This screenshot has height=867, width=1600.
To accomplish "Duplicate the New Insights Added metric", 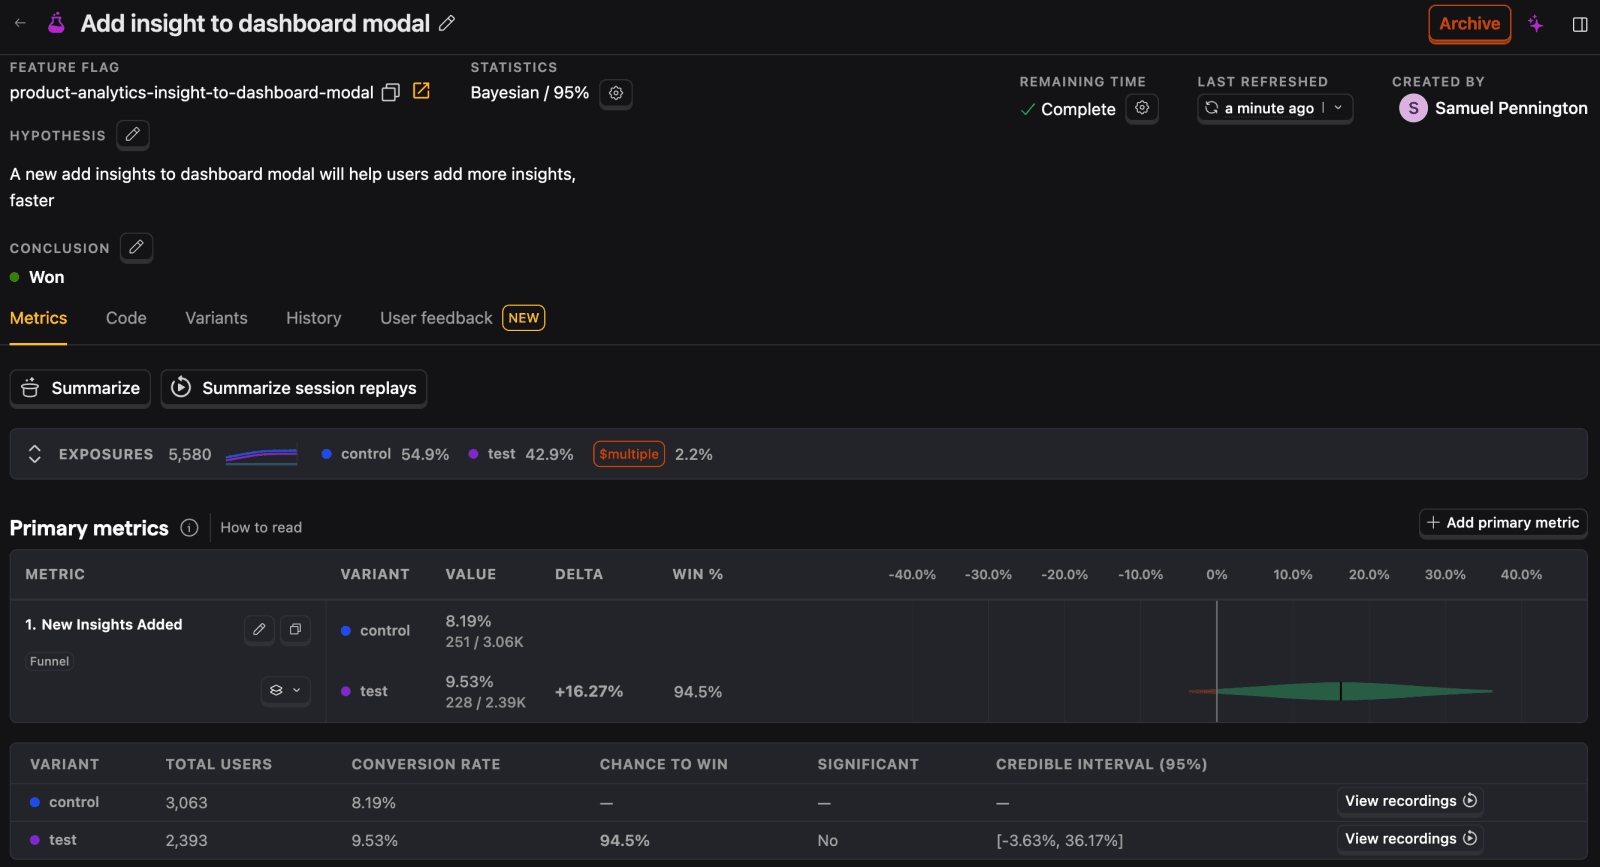I will click(x=295, y=629).
